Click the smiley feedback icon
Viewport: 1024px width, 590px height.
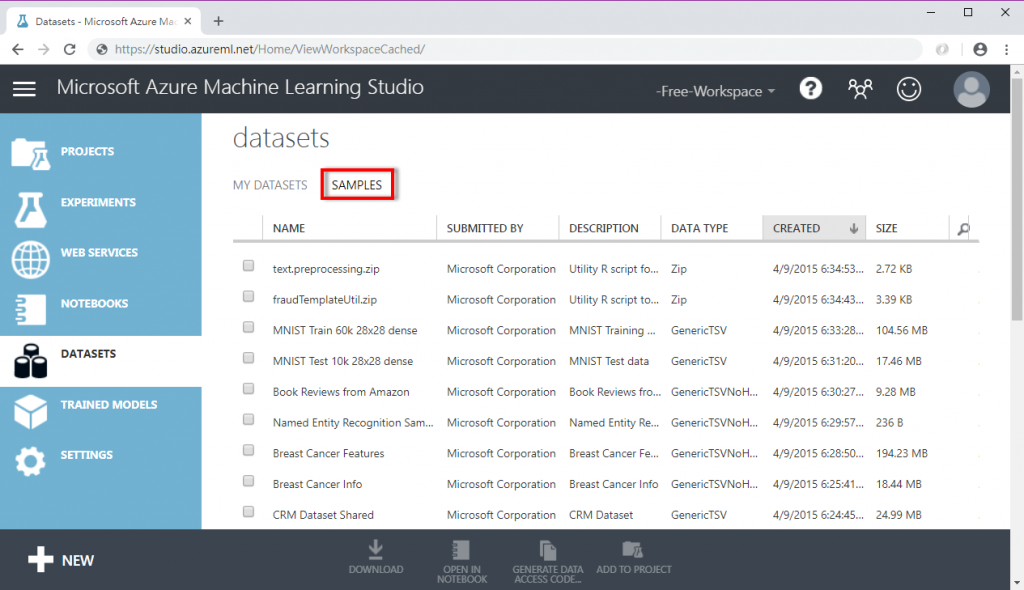908,89
